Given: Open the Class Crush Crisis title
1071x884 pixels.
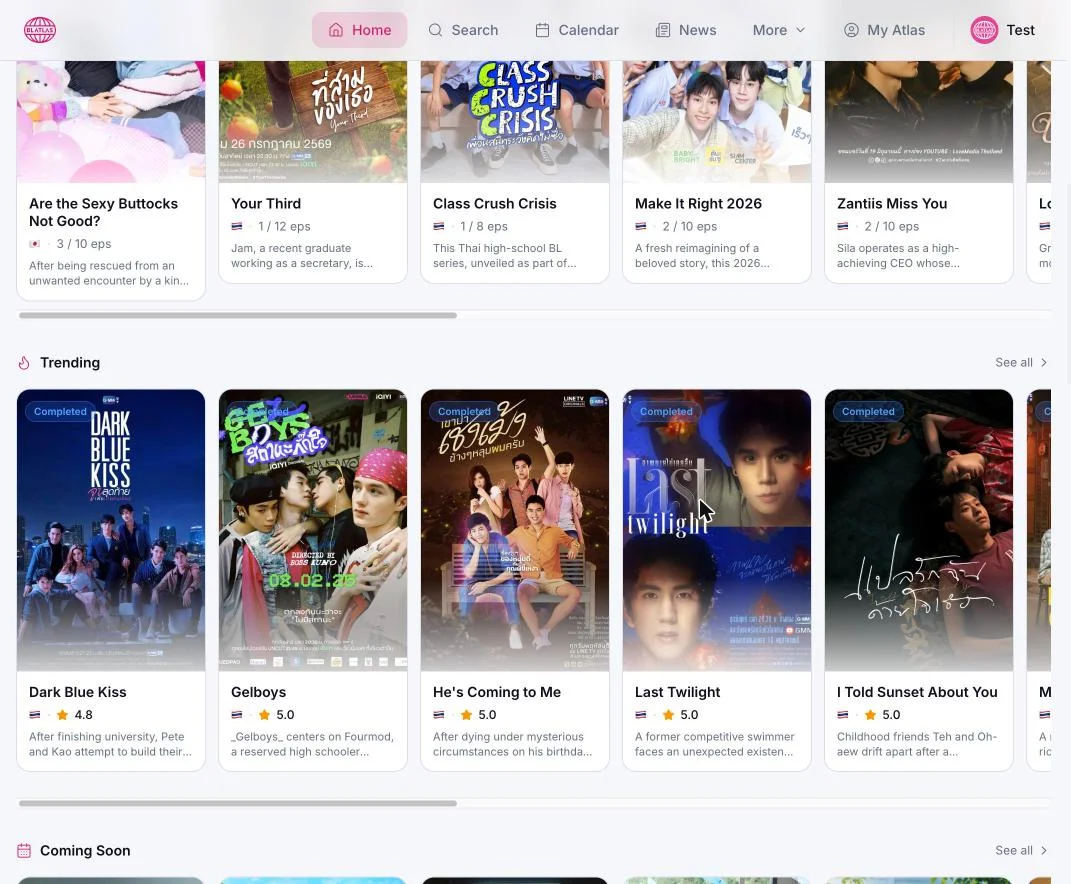Looking at the screenshot, I should [x=495, y=204].
